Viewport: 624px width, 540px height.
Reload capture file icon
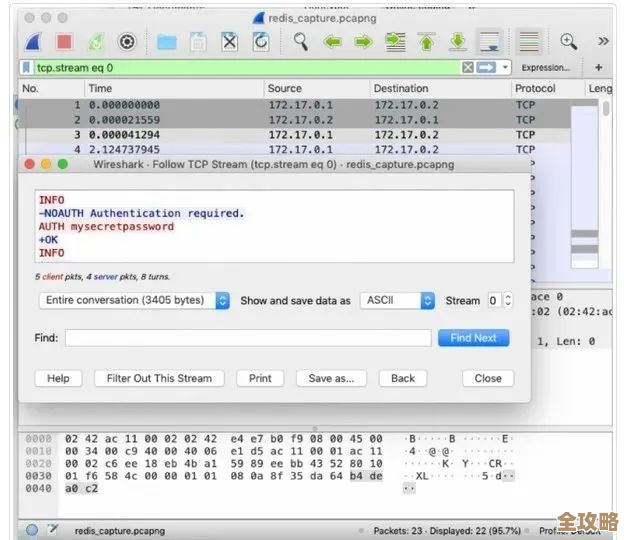coord(261,42)
